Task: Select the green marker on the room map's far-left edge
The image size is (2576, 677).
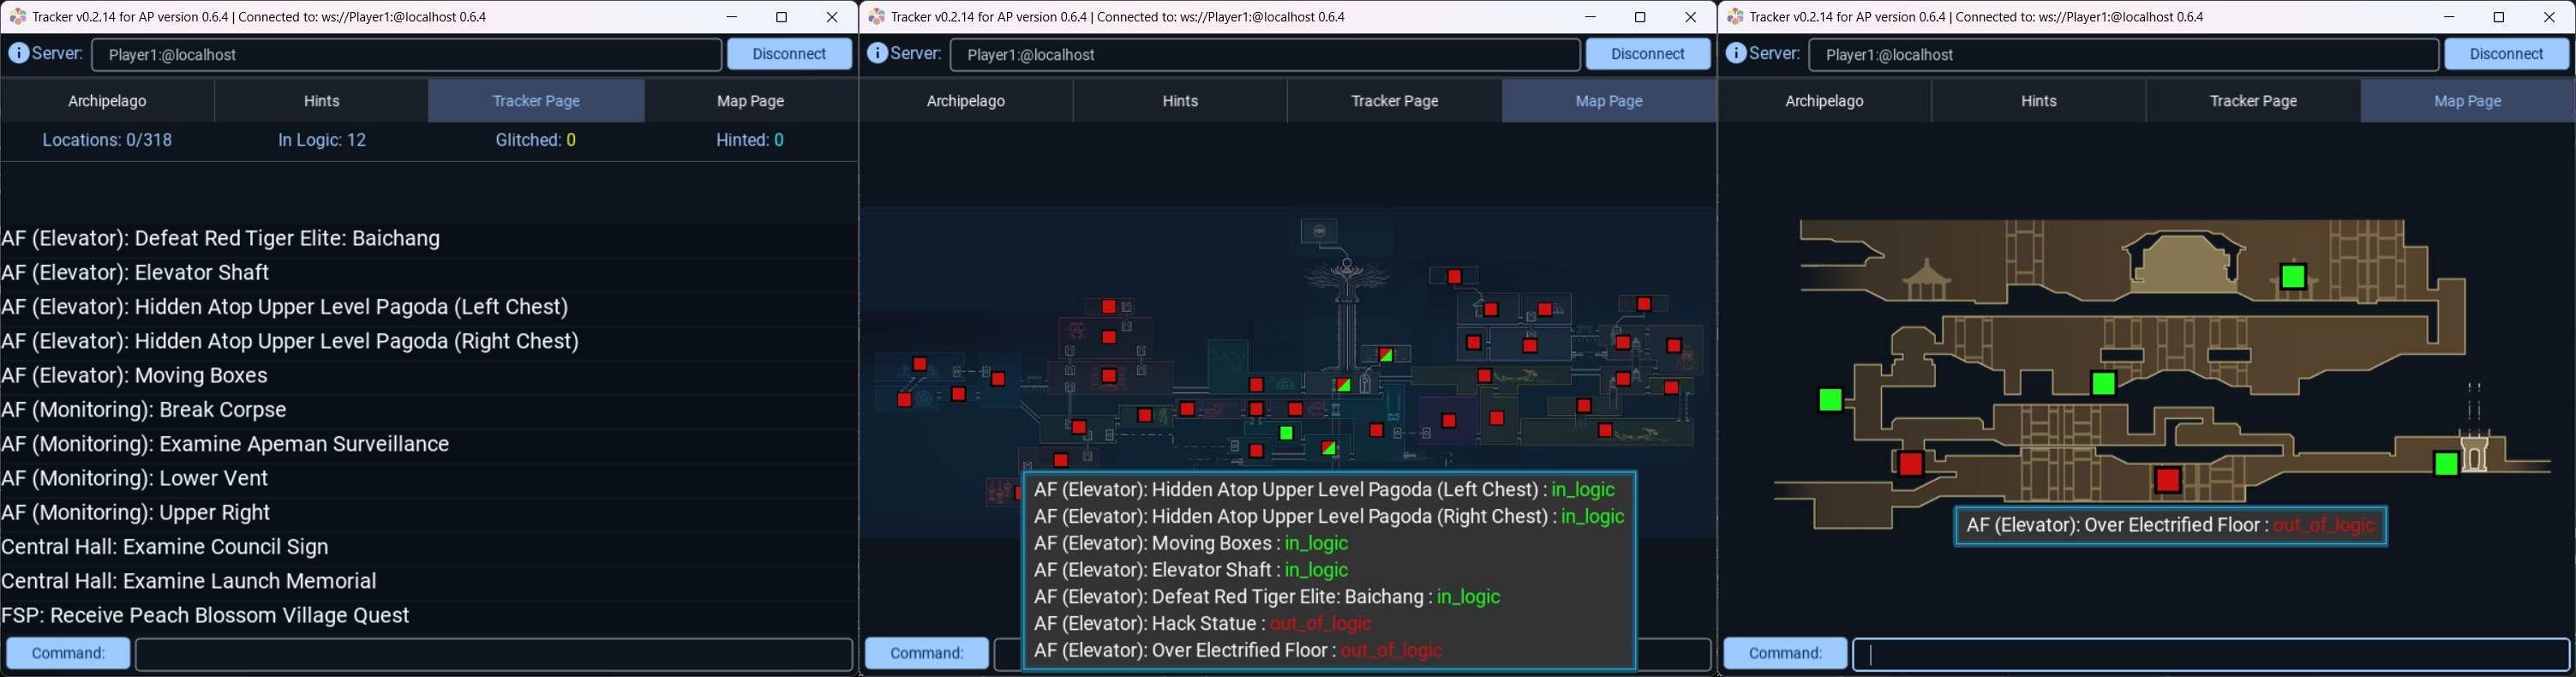Action: pyautogui.click(x=1830, y=400)
